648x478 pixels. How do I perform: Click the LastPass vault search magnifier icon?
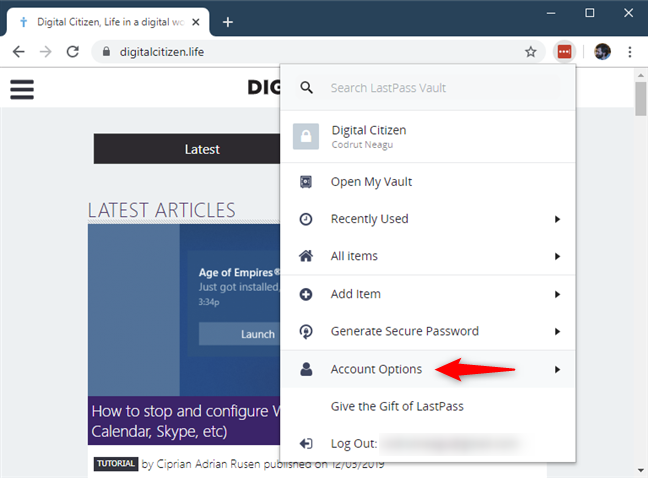click(306, 88)
